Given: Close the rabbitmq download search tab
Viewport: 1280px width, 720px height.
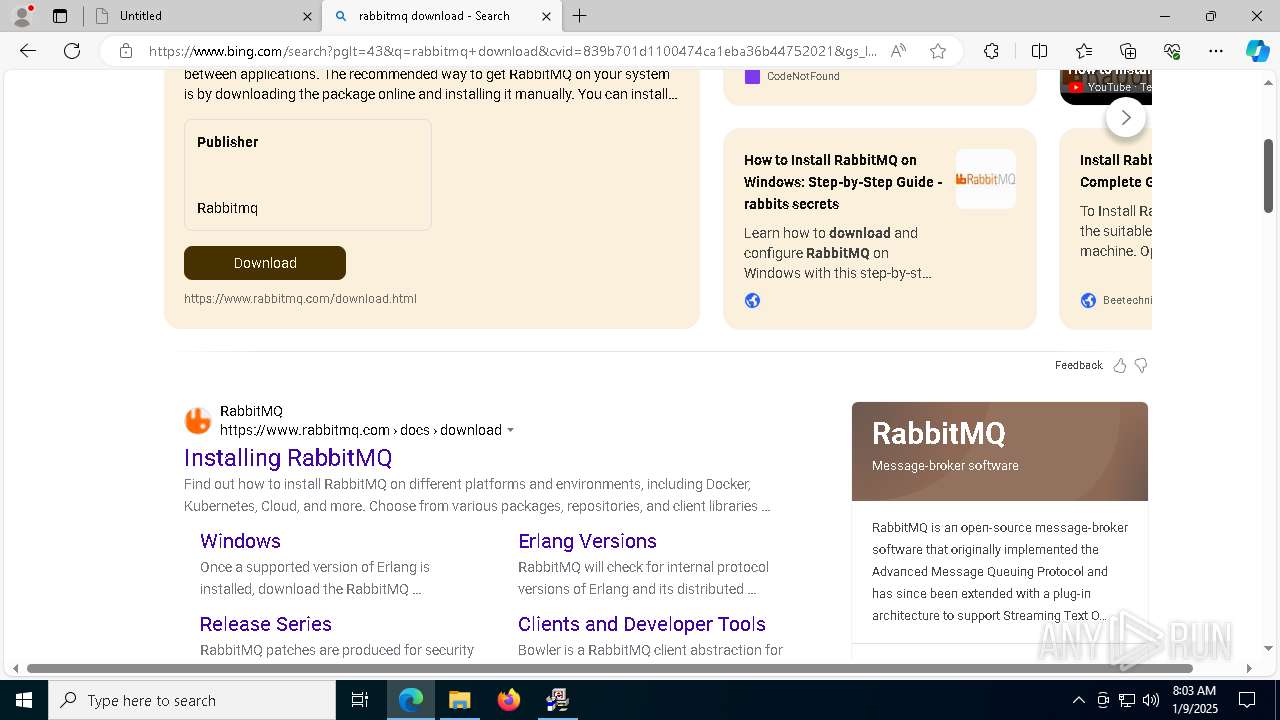Looking at the screenshot, I should coord(546,16).
